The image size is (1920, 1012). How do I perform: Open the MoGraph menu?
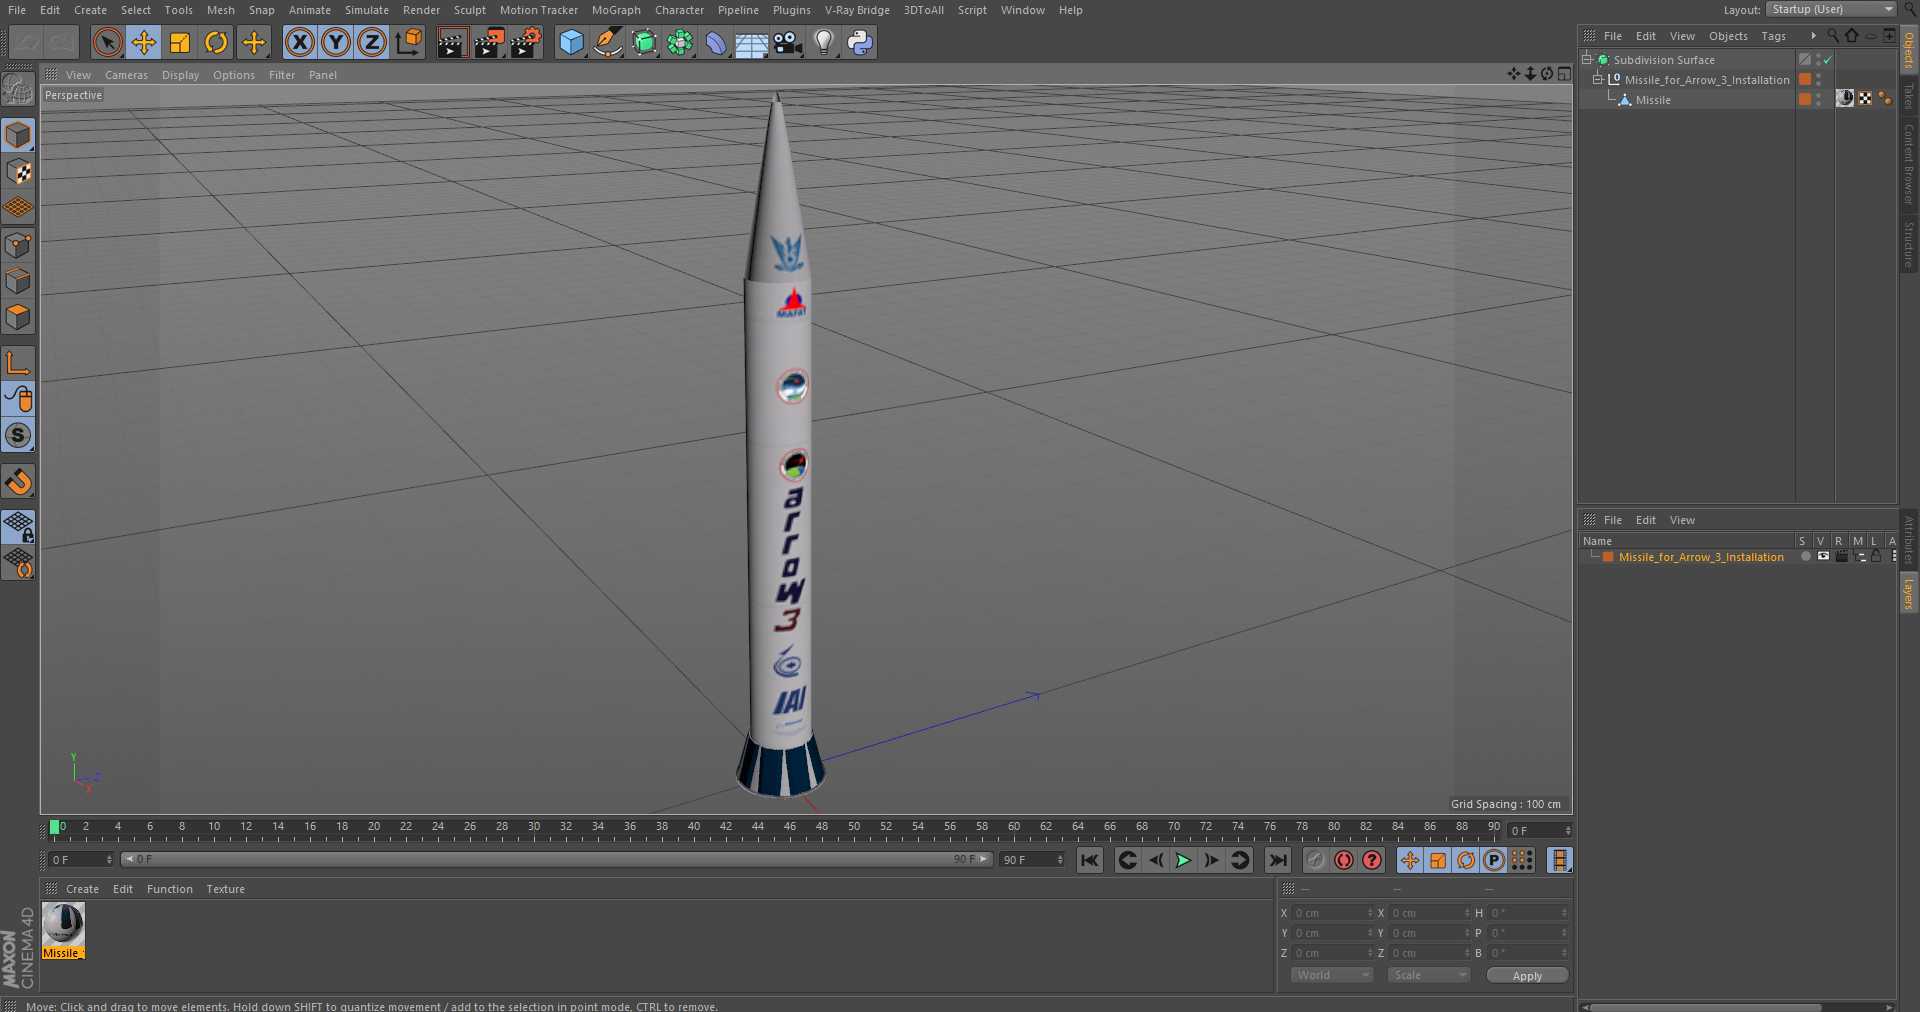pos(616,10)
